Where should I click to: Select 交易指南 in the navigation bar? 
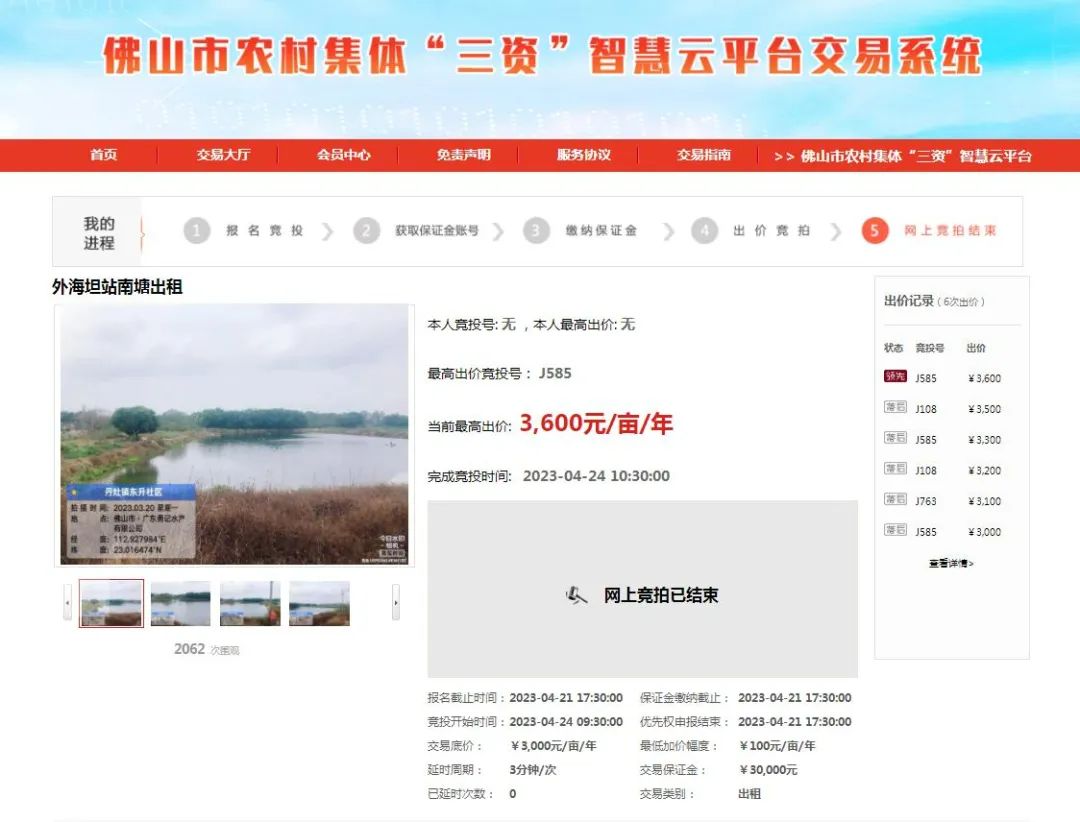(703, 155)
